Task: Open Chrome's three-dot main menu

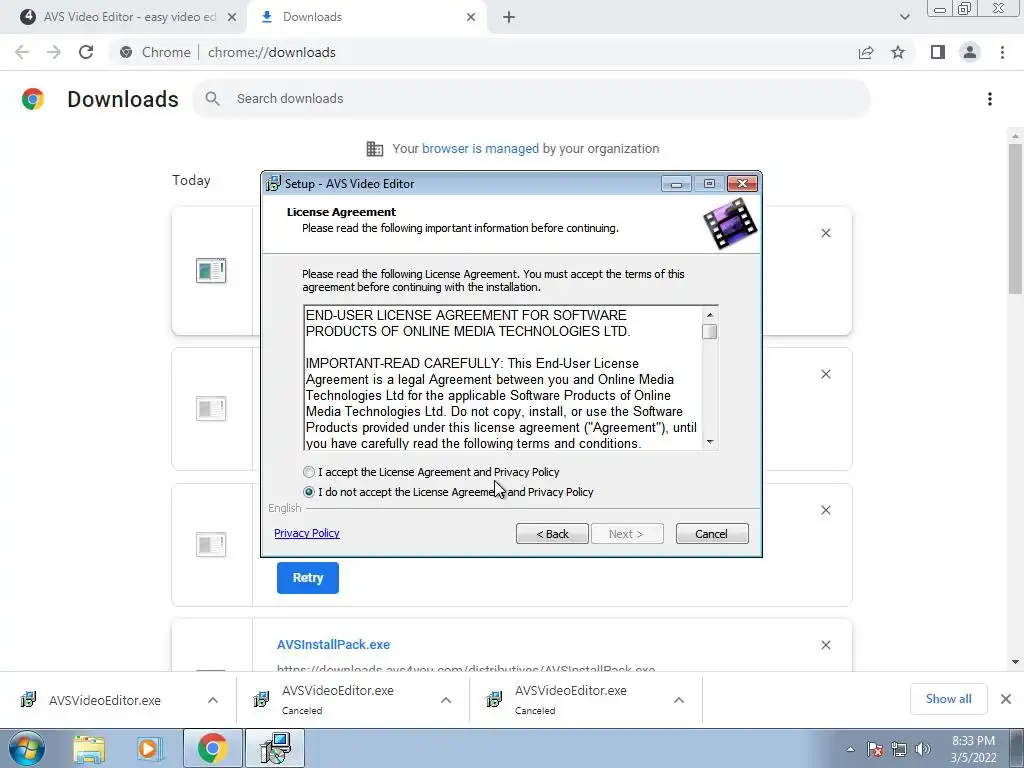Action: click(x=1002, y=52)
